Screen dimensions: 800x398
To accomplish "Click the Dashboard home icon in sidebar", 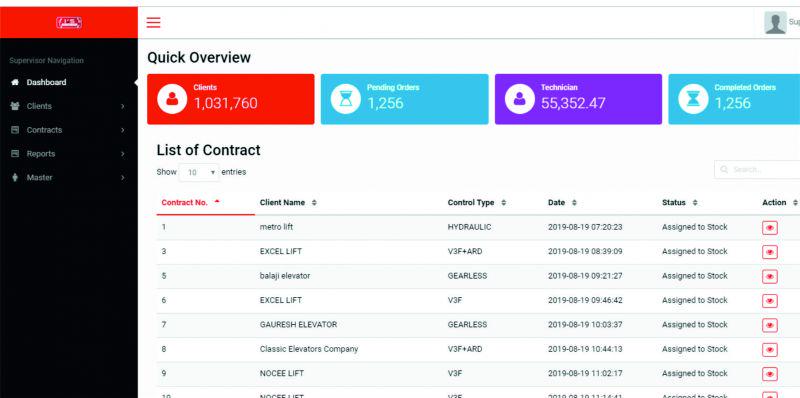I will [x=15, y=82].
